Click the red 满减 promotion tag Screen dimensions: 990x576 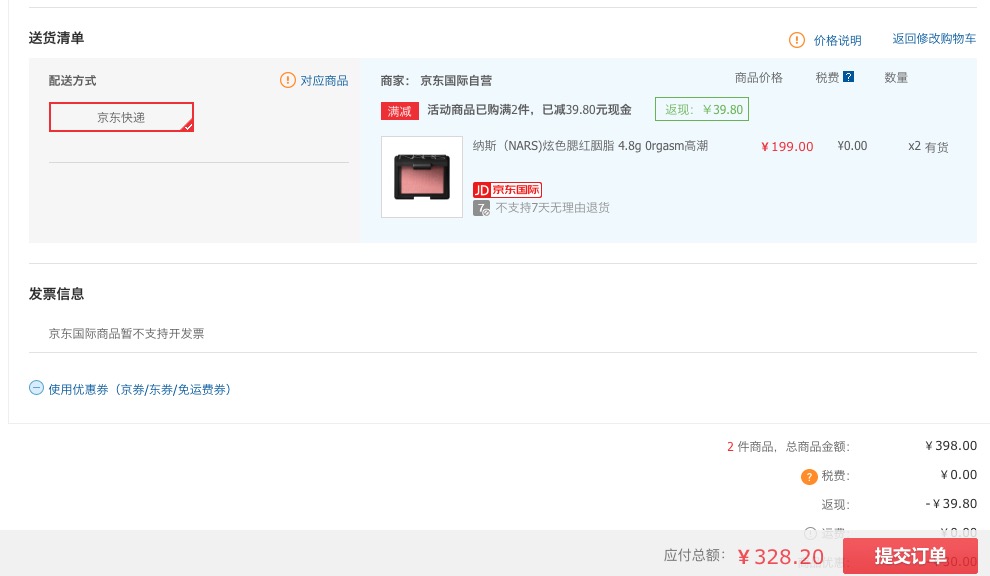point(400,111)
